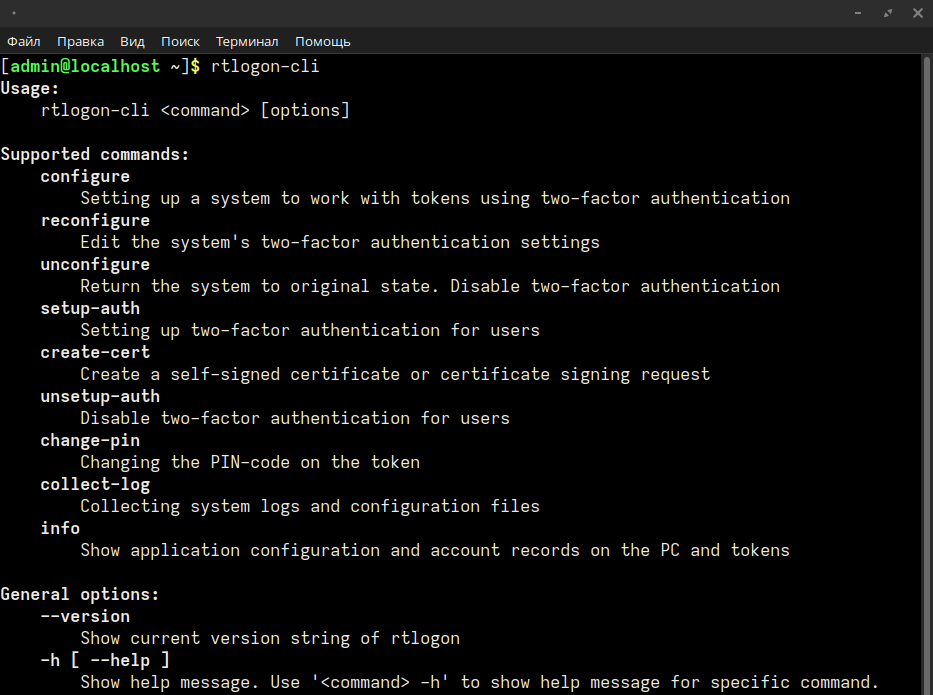Click the '--version' option text
This screenshot has width=933, height=695.
(85, 616)
